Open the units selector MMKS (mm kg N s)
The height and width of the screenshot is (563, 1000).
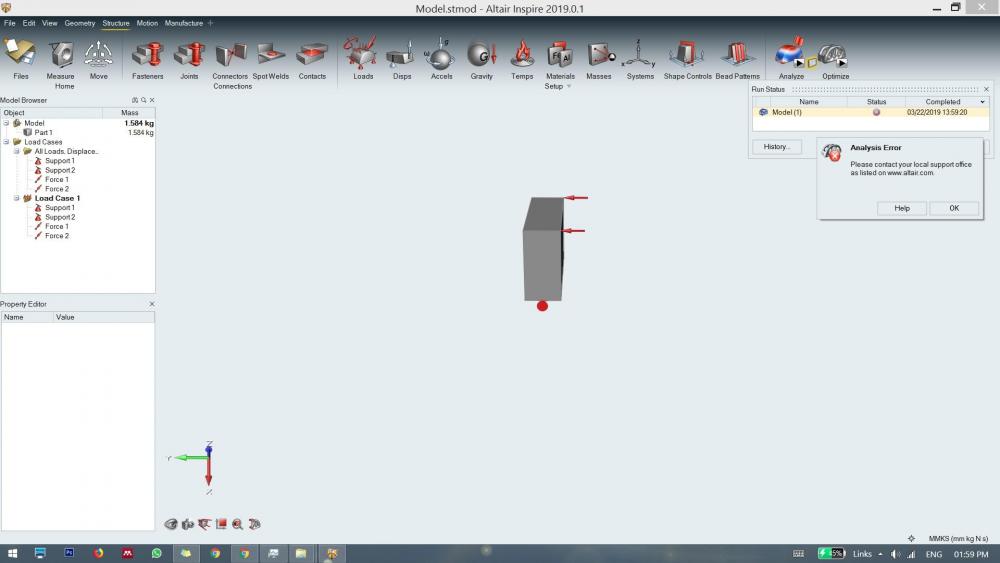958,539
